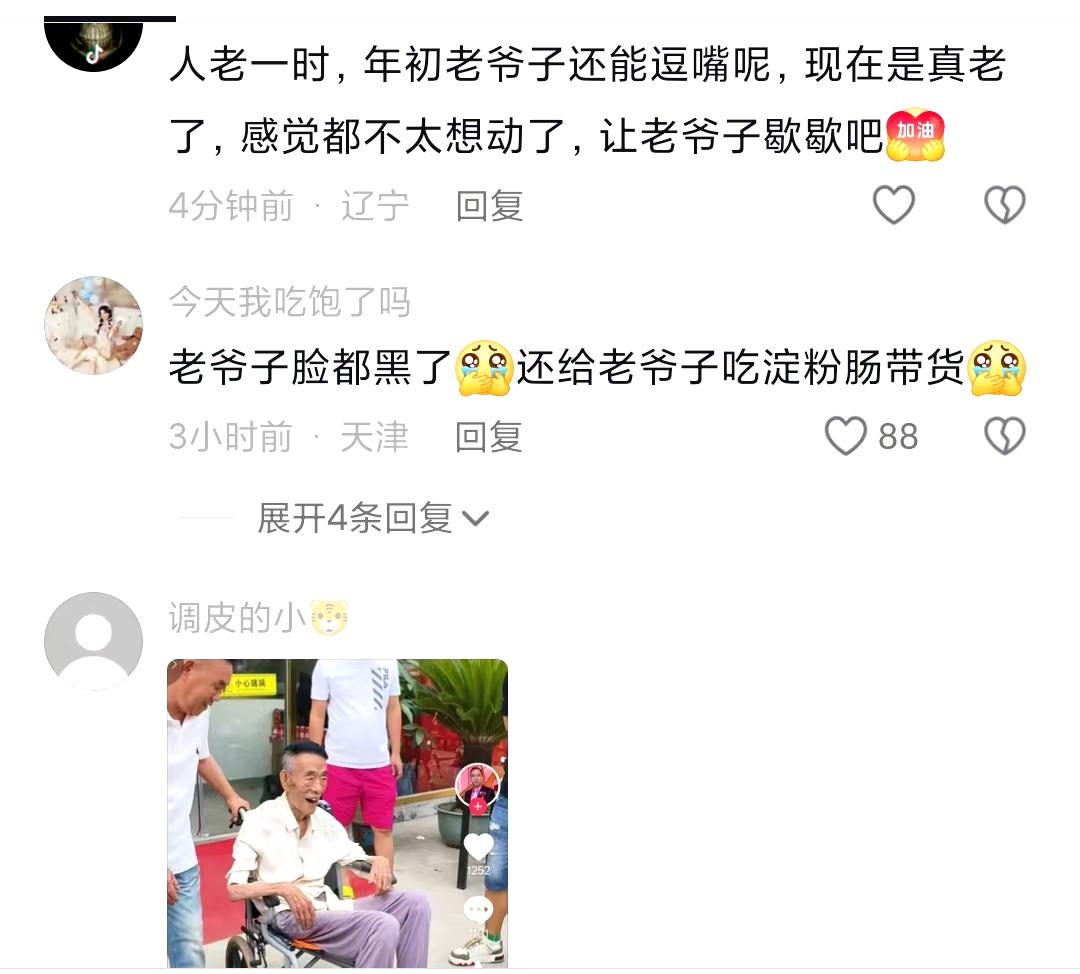Open default gray avatar of 调皮的小
Screen dimensions: 1080x974
tap(94, 641)
